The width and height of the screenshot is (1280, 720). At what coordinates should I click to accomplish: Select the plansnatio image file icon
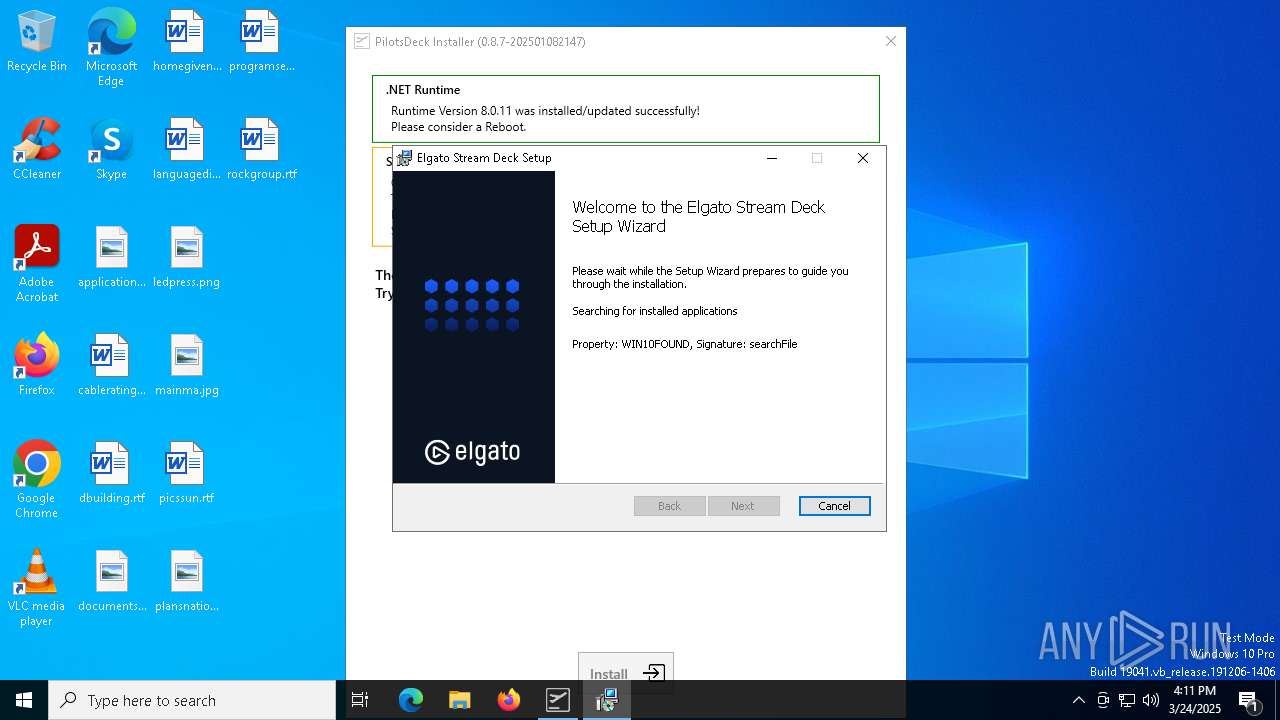click(186, 582)
